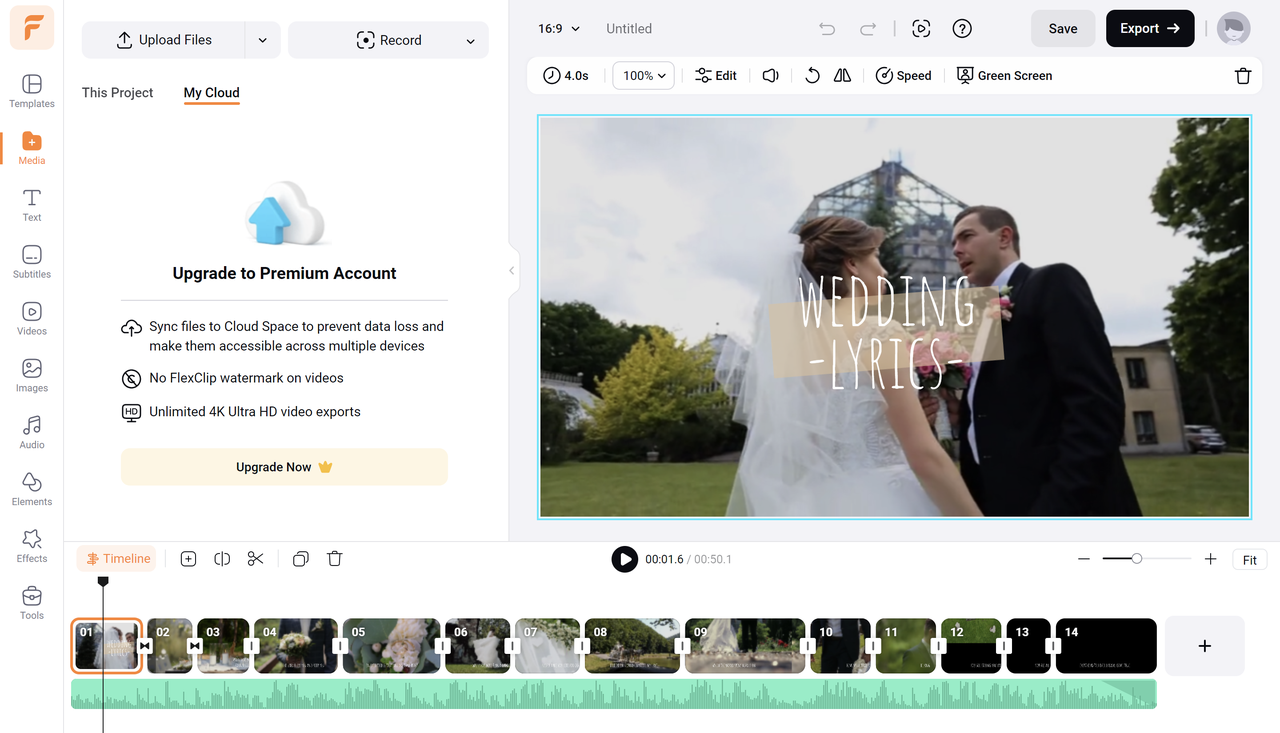Viewport: 1280px width, 733px height.
Task: Open the Edit adjustments tool
Action: click(x=716, y=75)
